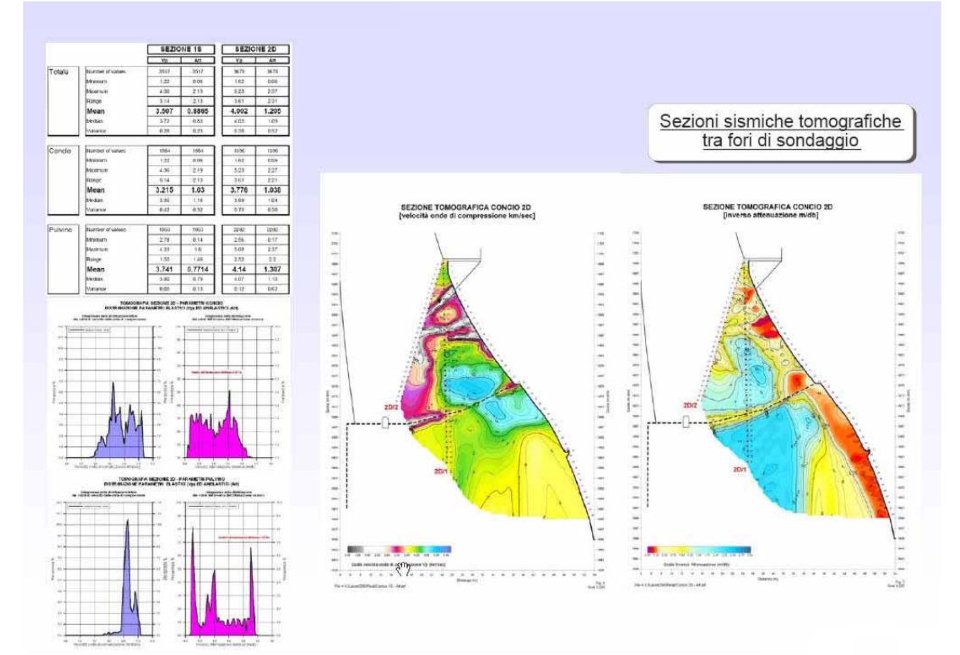960x655 pixels.
Task: Click the Pulvino mean value 0.7714
Action: point(198,269)
